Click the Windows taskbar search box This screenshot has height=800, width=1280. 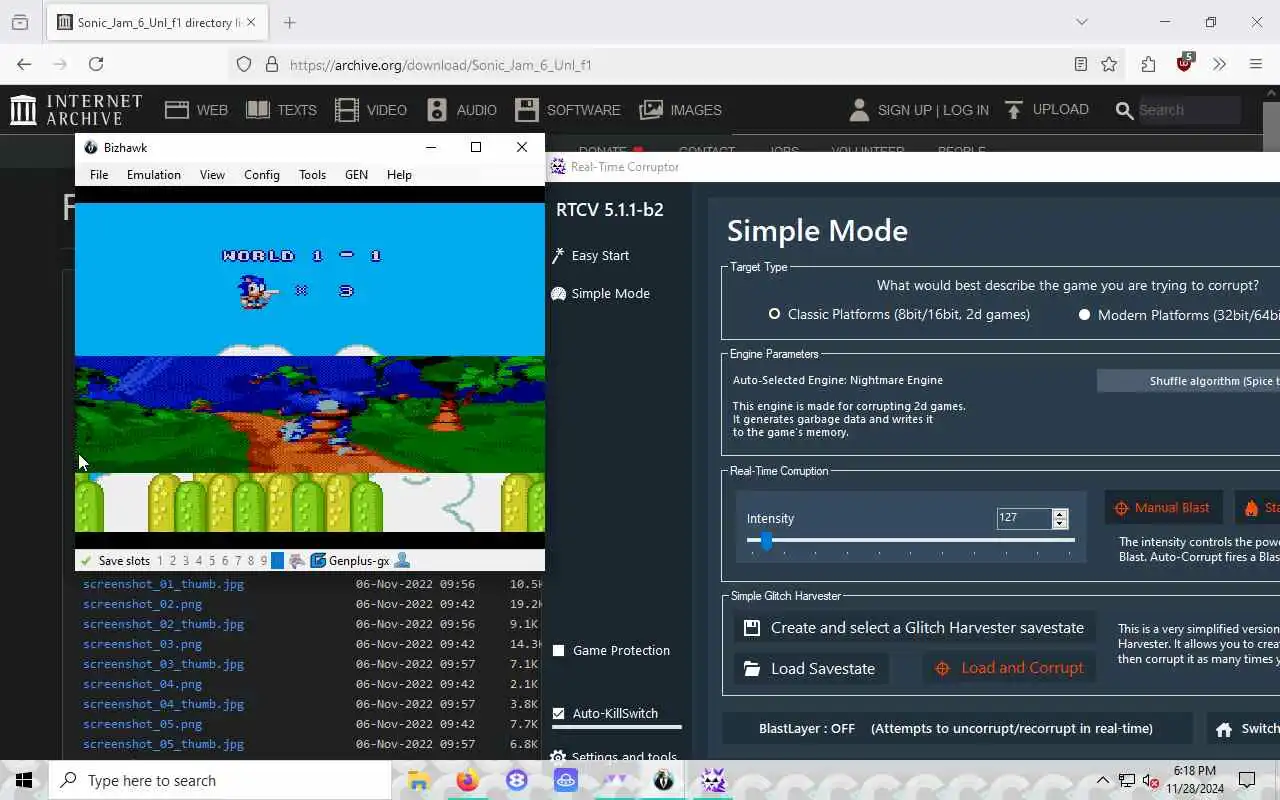click(220, 780)
